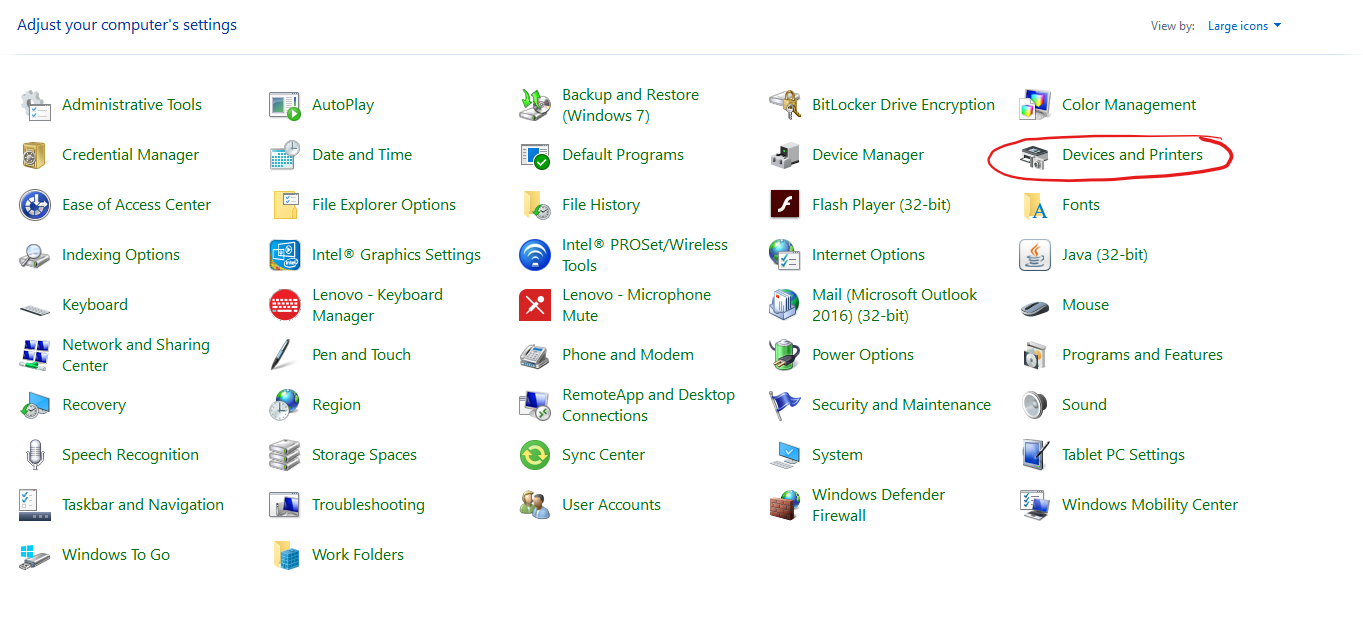Open Taskbar and Navigation link

143,505
